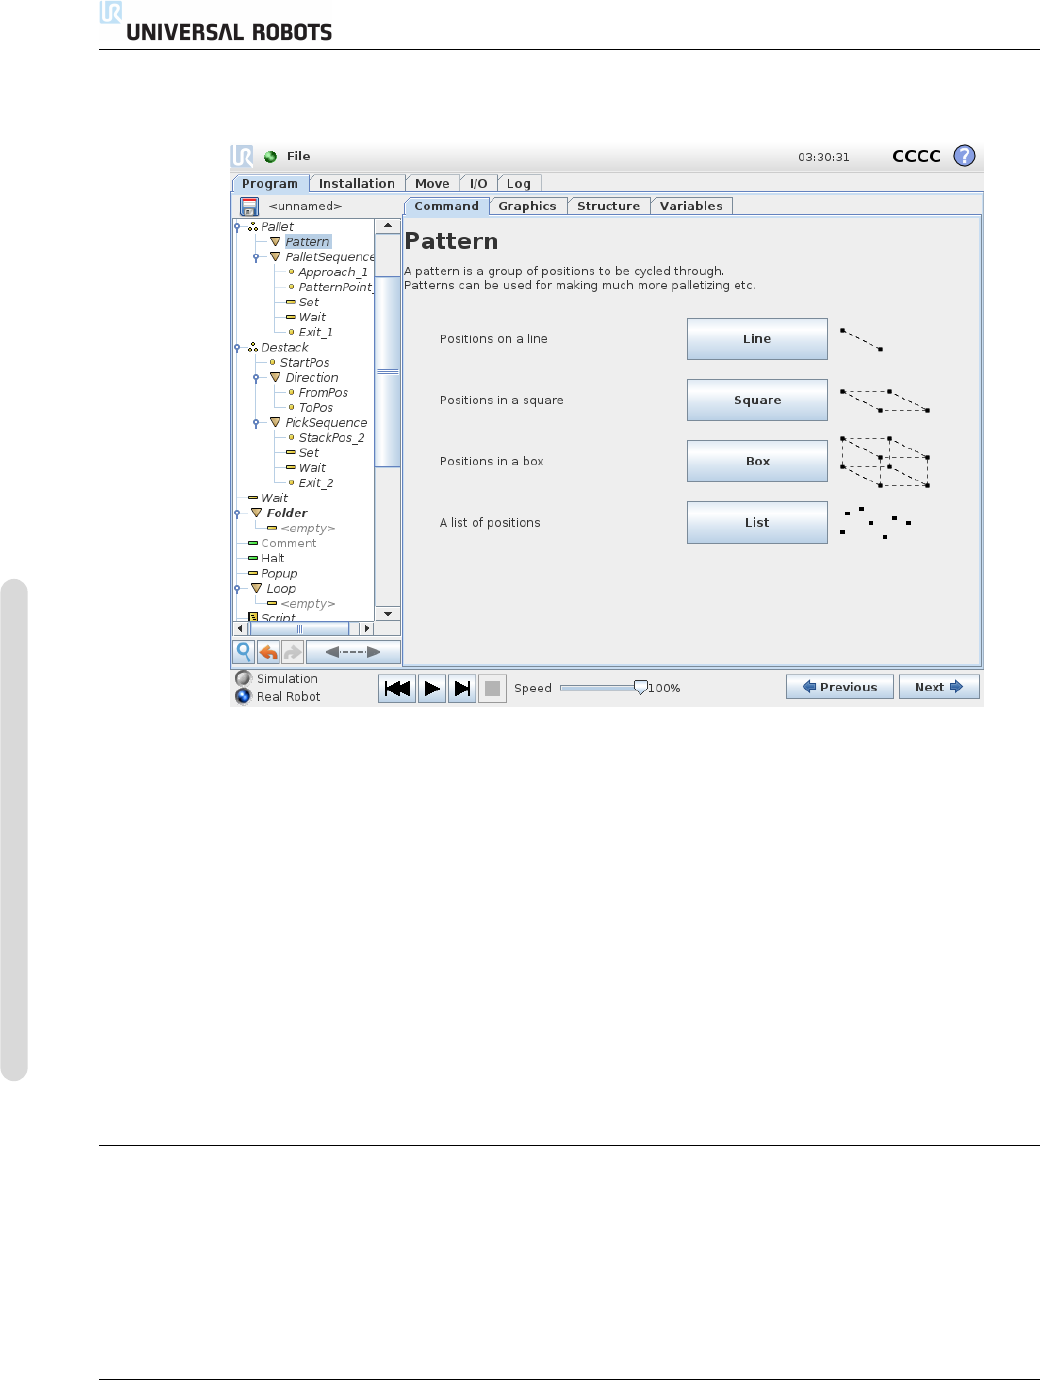The height and width of the screenshot is (1380, 1040).
Task: Switch to the Graphics tab
Action: point(527,206)
